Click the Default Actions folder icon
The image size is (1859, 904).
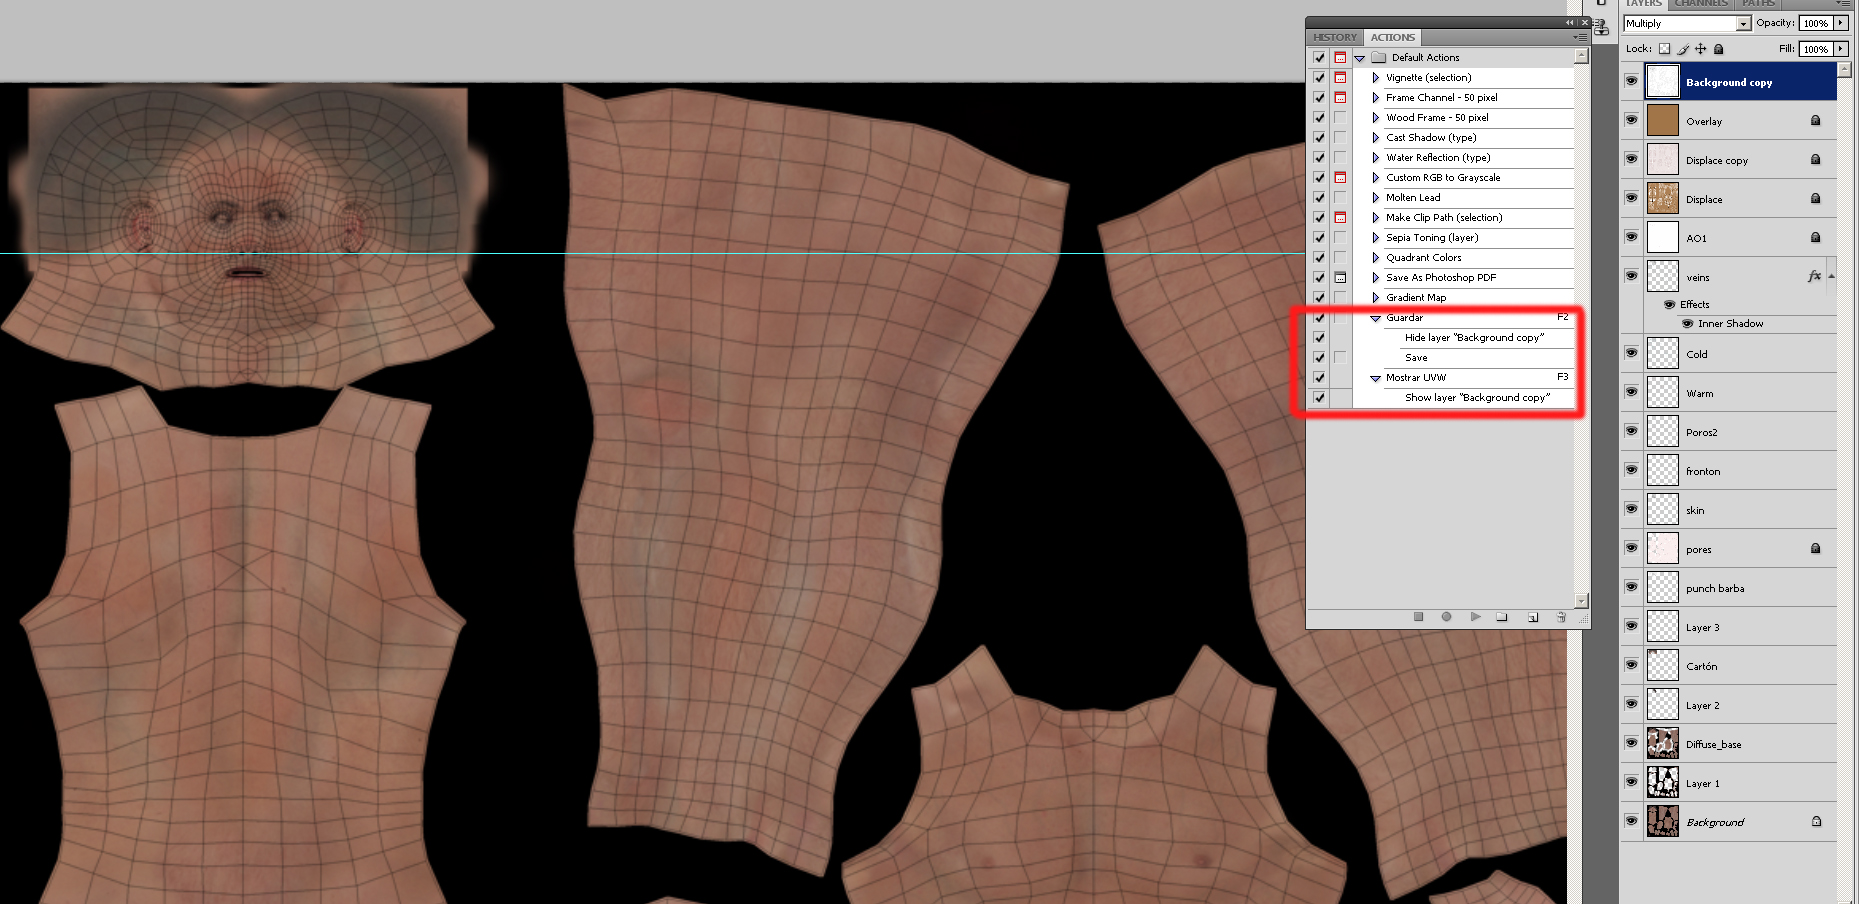(1379, 57)
